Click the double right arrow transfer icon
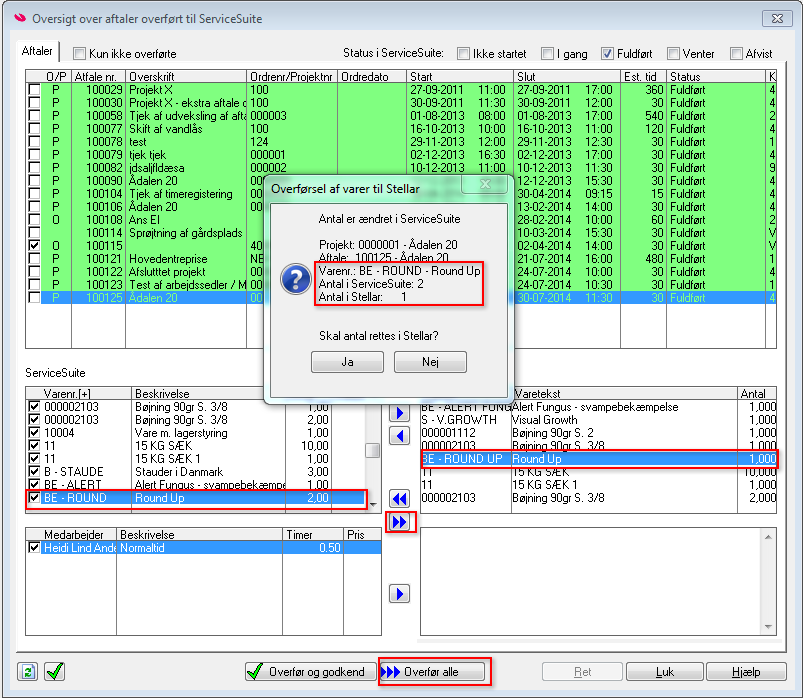The image size is (803, 698). 399,521
